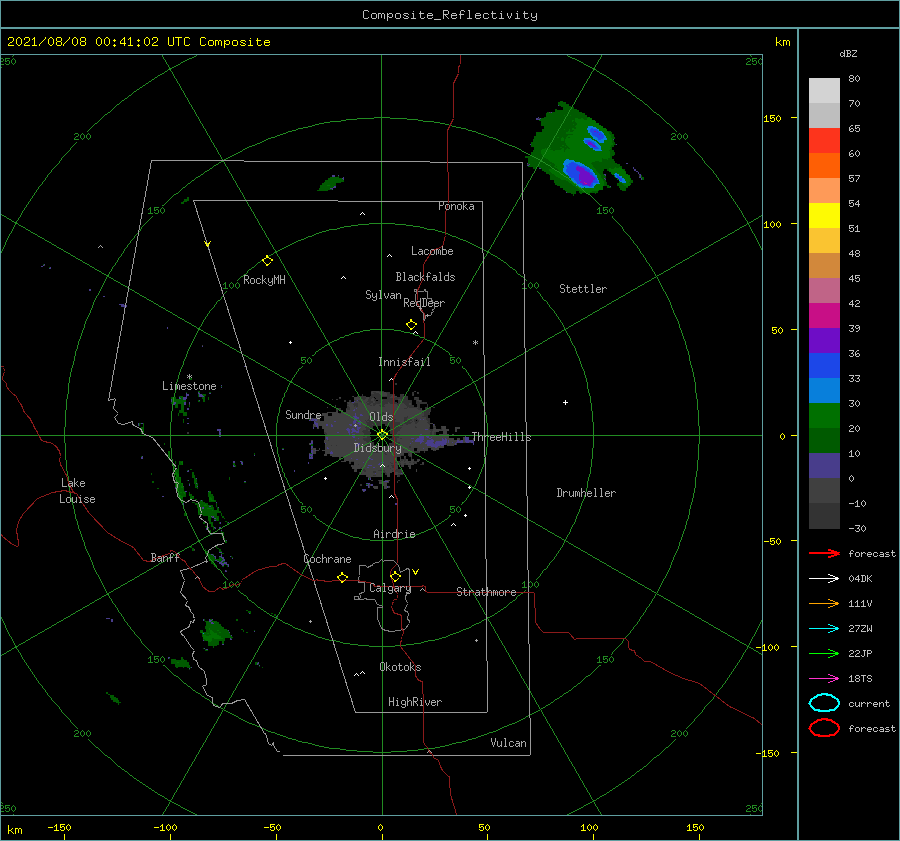Select the bright green 30 dBZ swatch
Viewport: 900px width, 841px height.
[824, 415]
